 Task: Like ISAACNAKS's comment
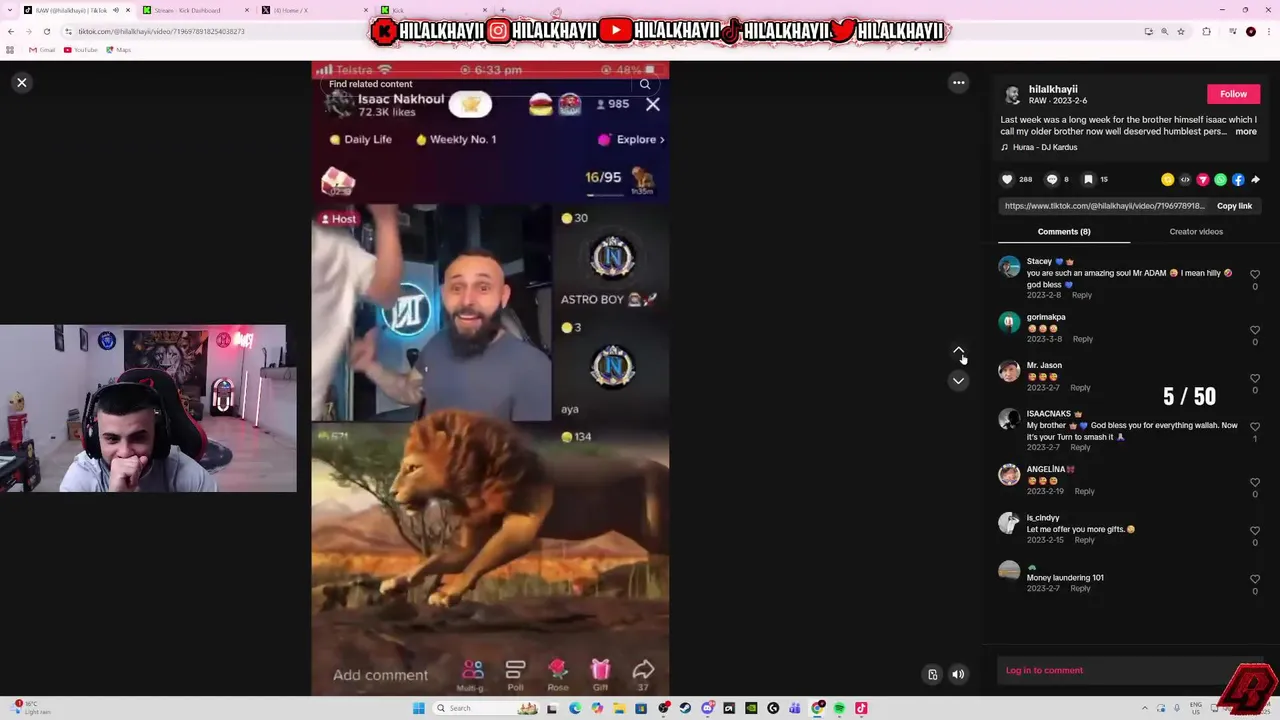pos(1255,427)
